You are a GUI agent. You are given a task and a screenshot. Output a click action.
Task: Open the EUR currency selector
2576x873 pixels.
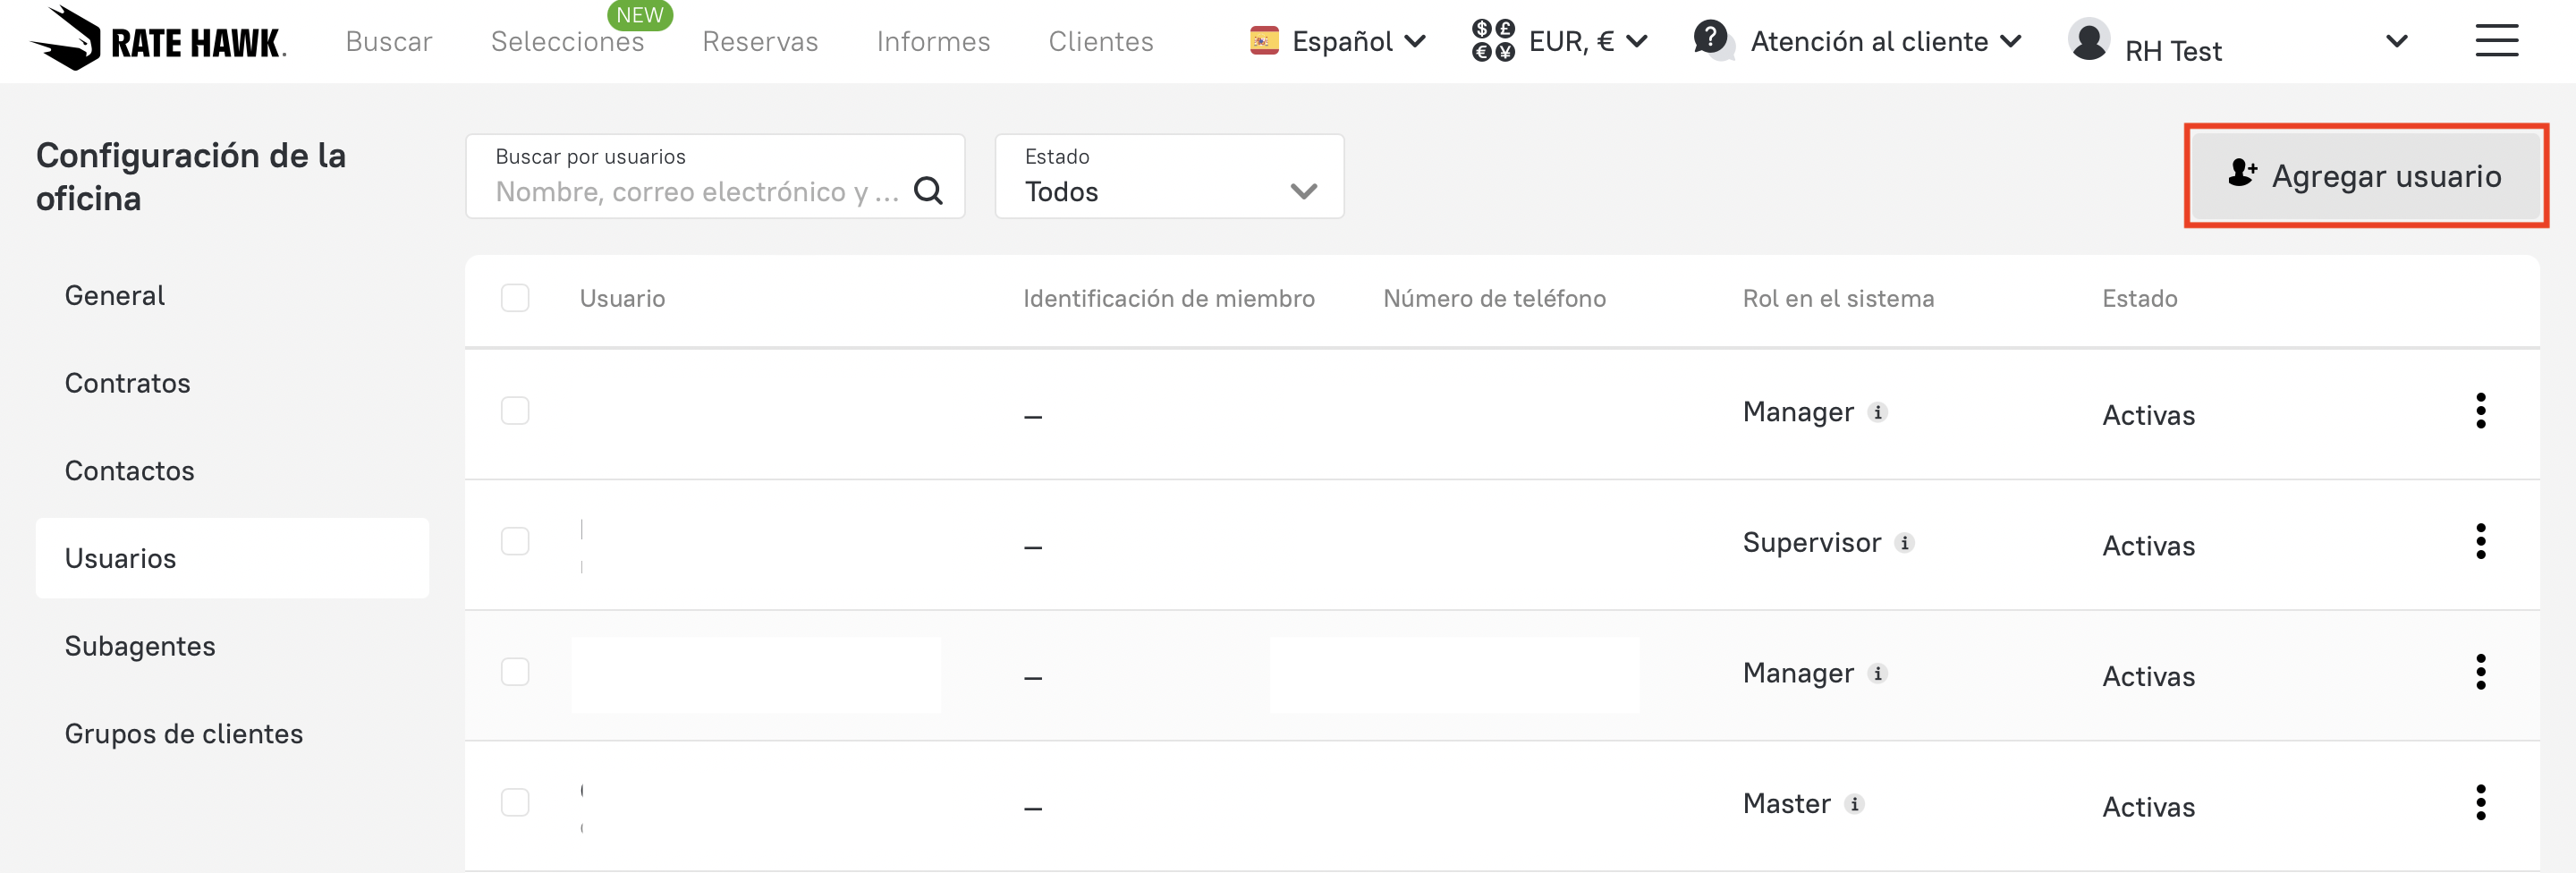(x=1559, y=41)
